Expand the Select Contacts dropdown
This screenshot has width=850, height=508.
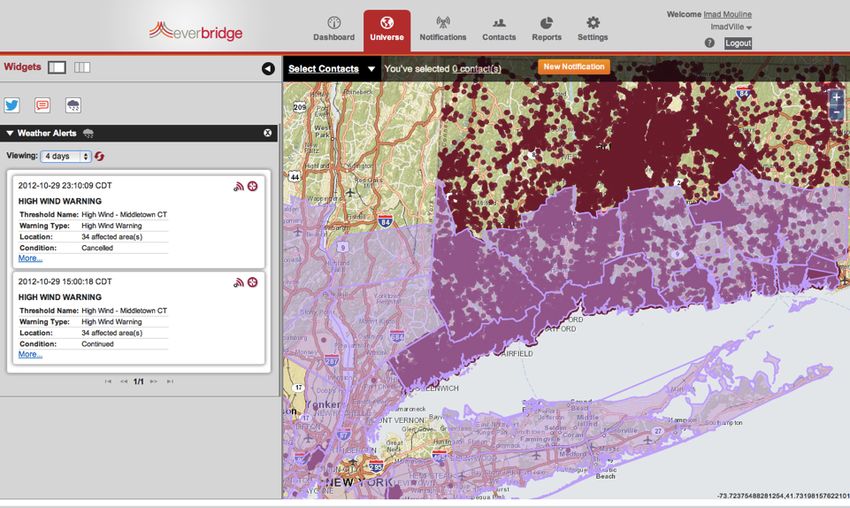tap(372, 69)
